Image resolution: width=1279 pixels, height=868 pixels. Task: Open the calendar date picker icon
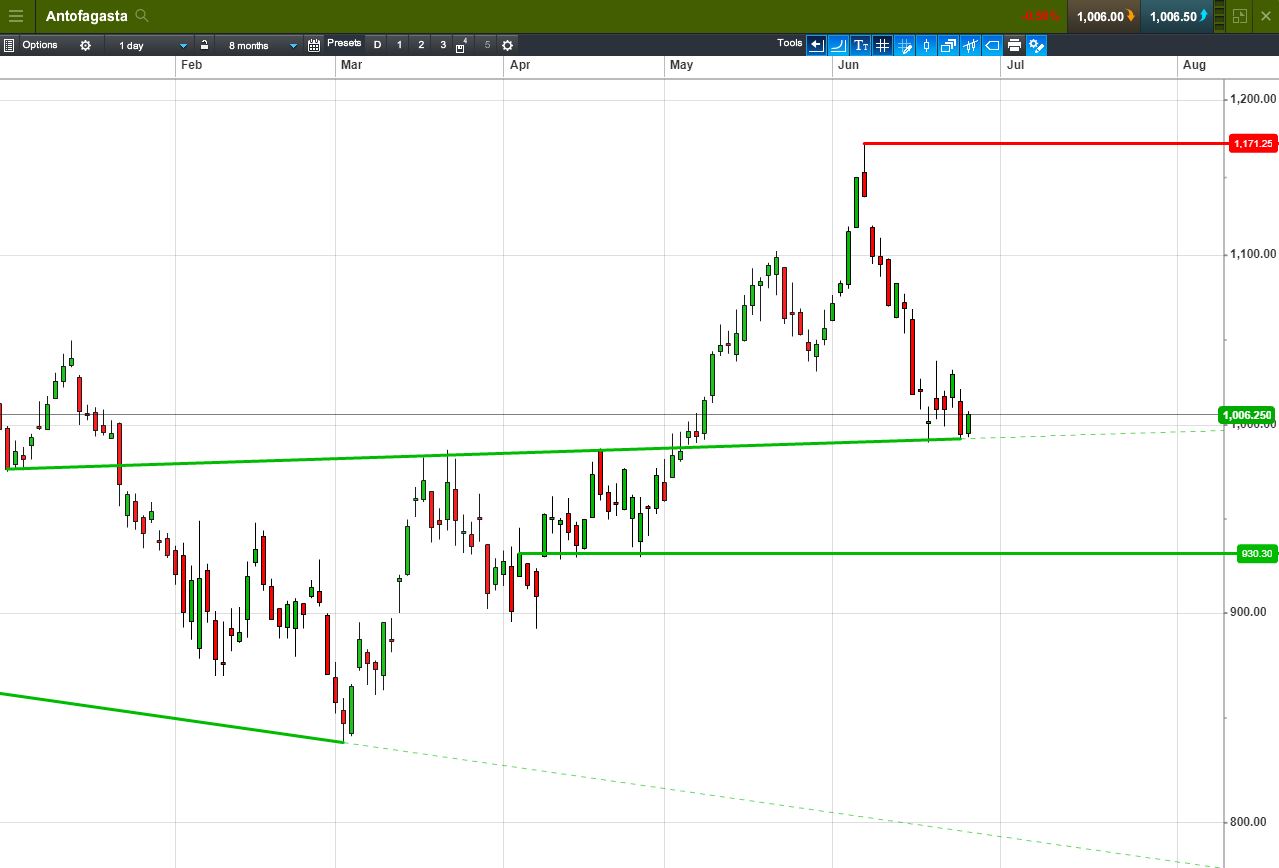[314, 45]
